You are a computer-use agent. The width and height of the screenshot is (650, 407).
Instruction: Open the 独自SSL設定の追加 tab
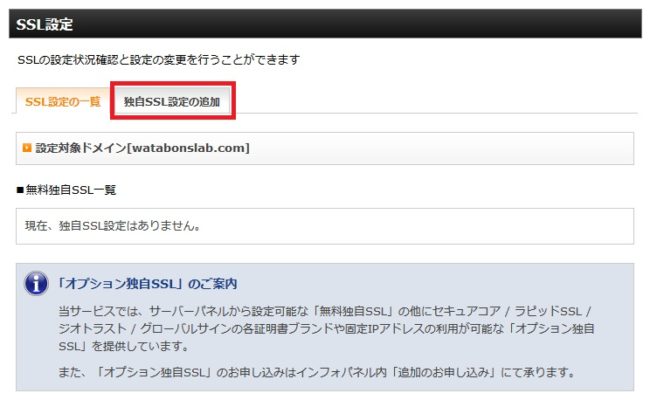pyautogui.click(x=172, y=101)
